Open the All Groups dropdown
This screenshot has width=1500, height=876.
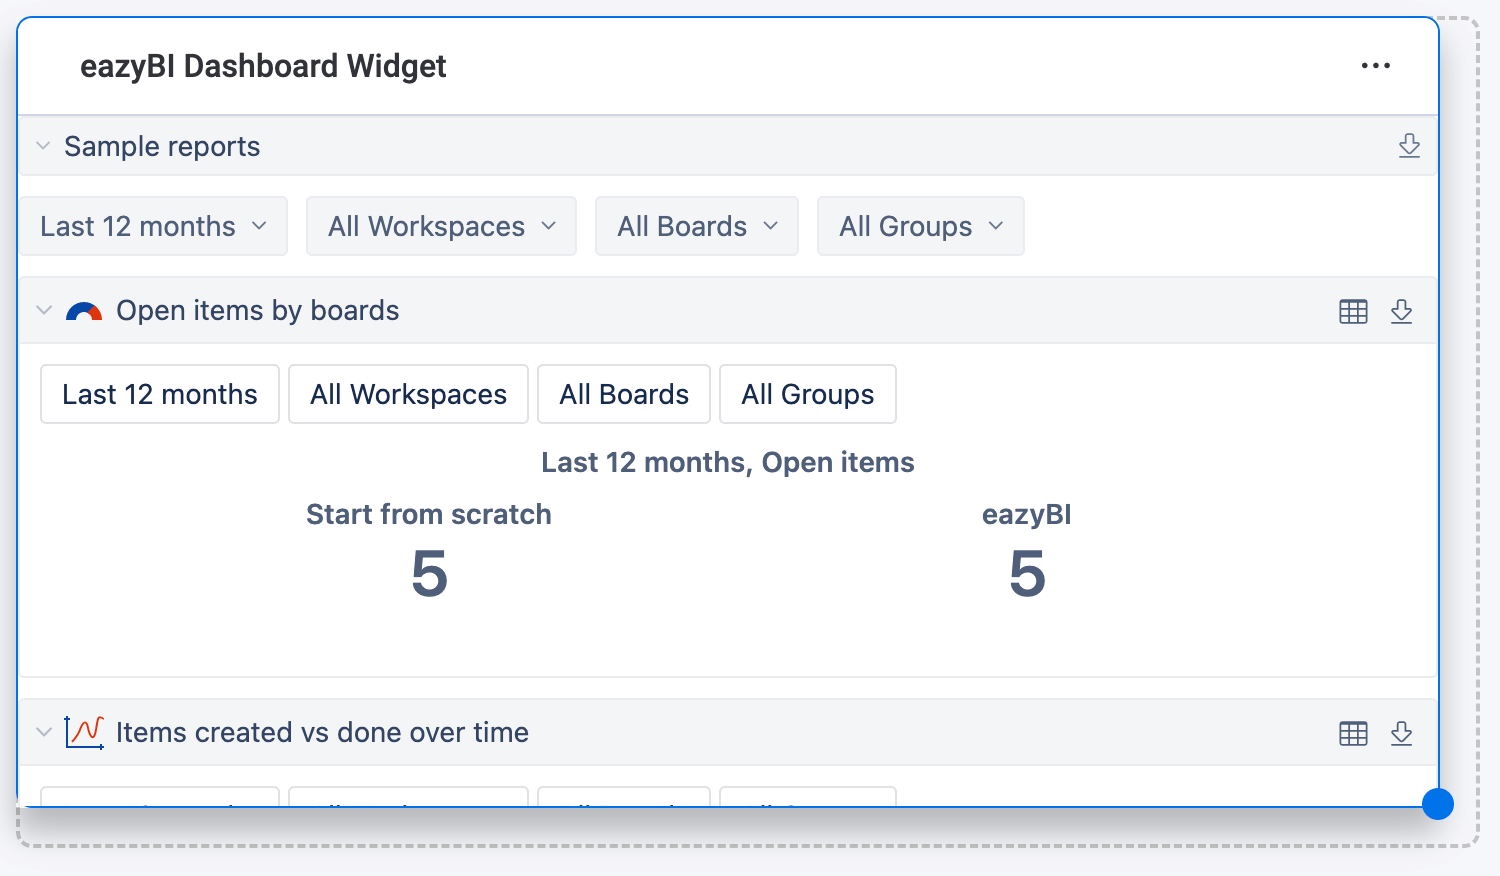tap(919, 226)
